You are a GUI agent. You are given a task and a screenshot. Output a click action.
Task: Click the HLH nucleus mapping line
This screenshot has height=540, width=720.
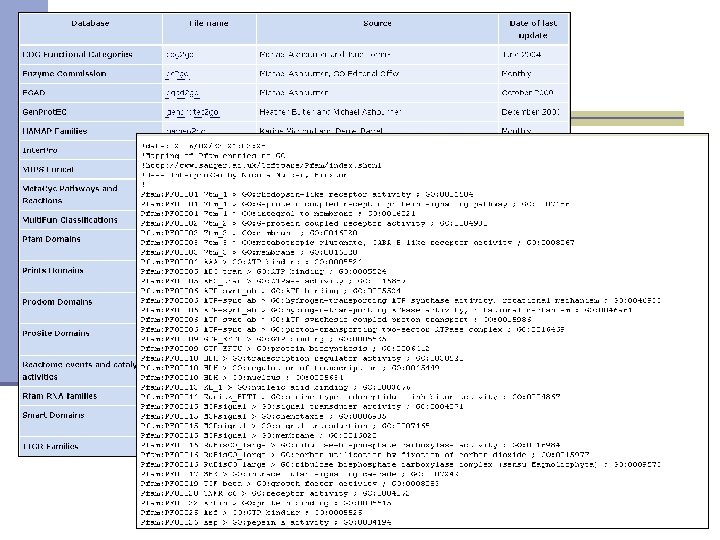tap(242, 378)
